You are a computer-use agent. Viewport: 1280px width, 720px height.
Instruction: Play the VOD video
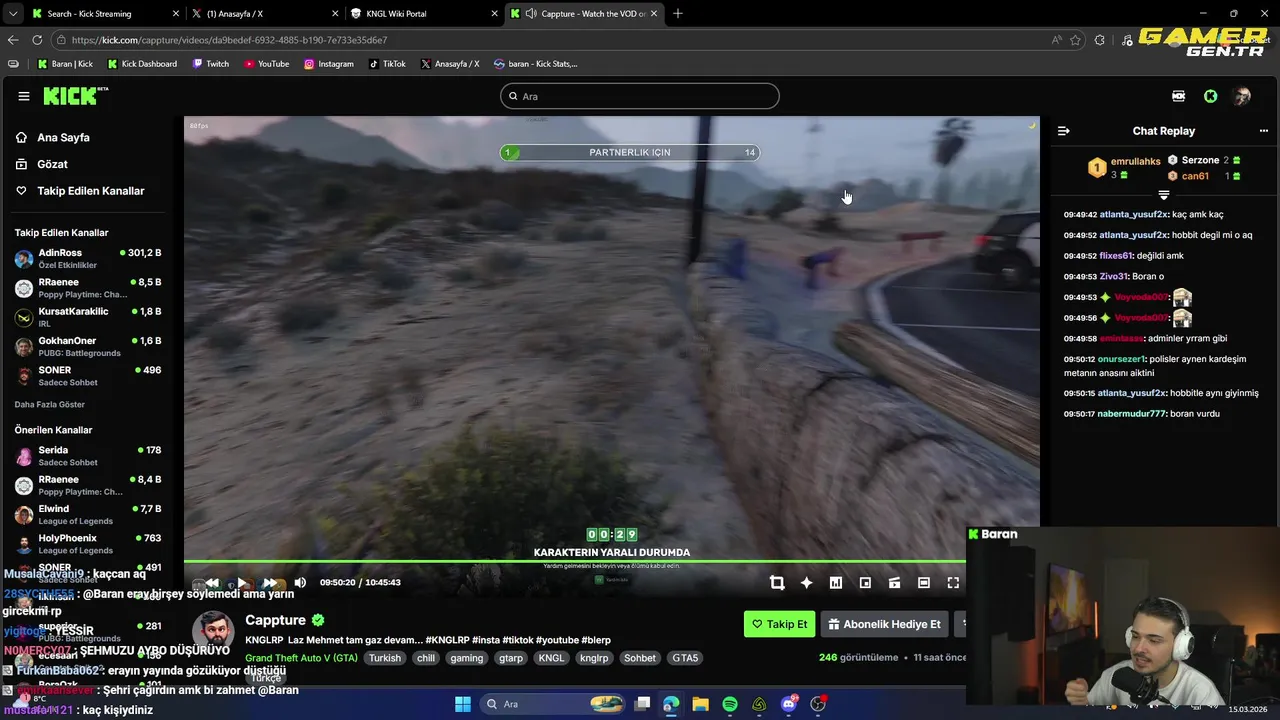click(241, 583)
